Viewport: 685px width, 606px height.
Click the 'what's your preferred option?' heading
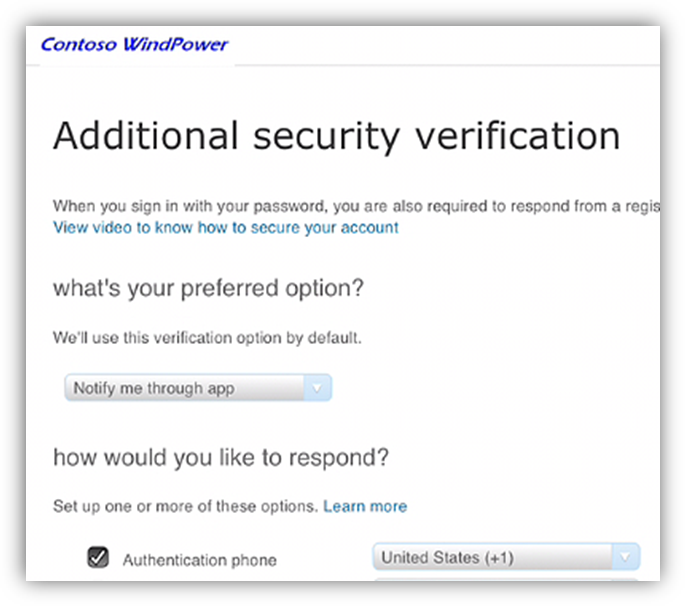point(208,289)
